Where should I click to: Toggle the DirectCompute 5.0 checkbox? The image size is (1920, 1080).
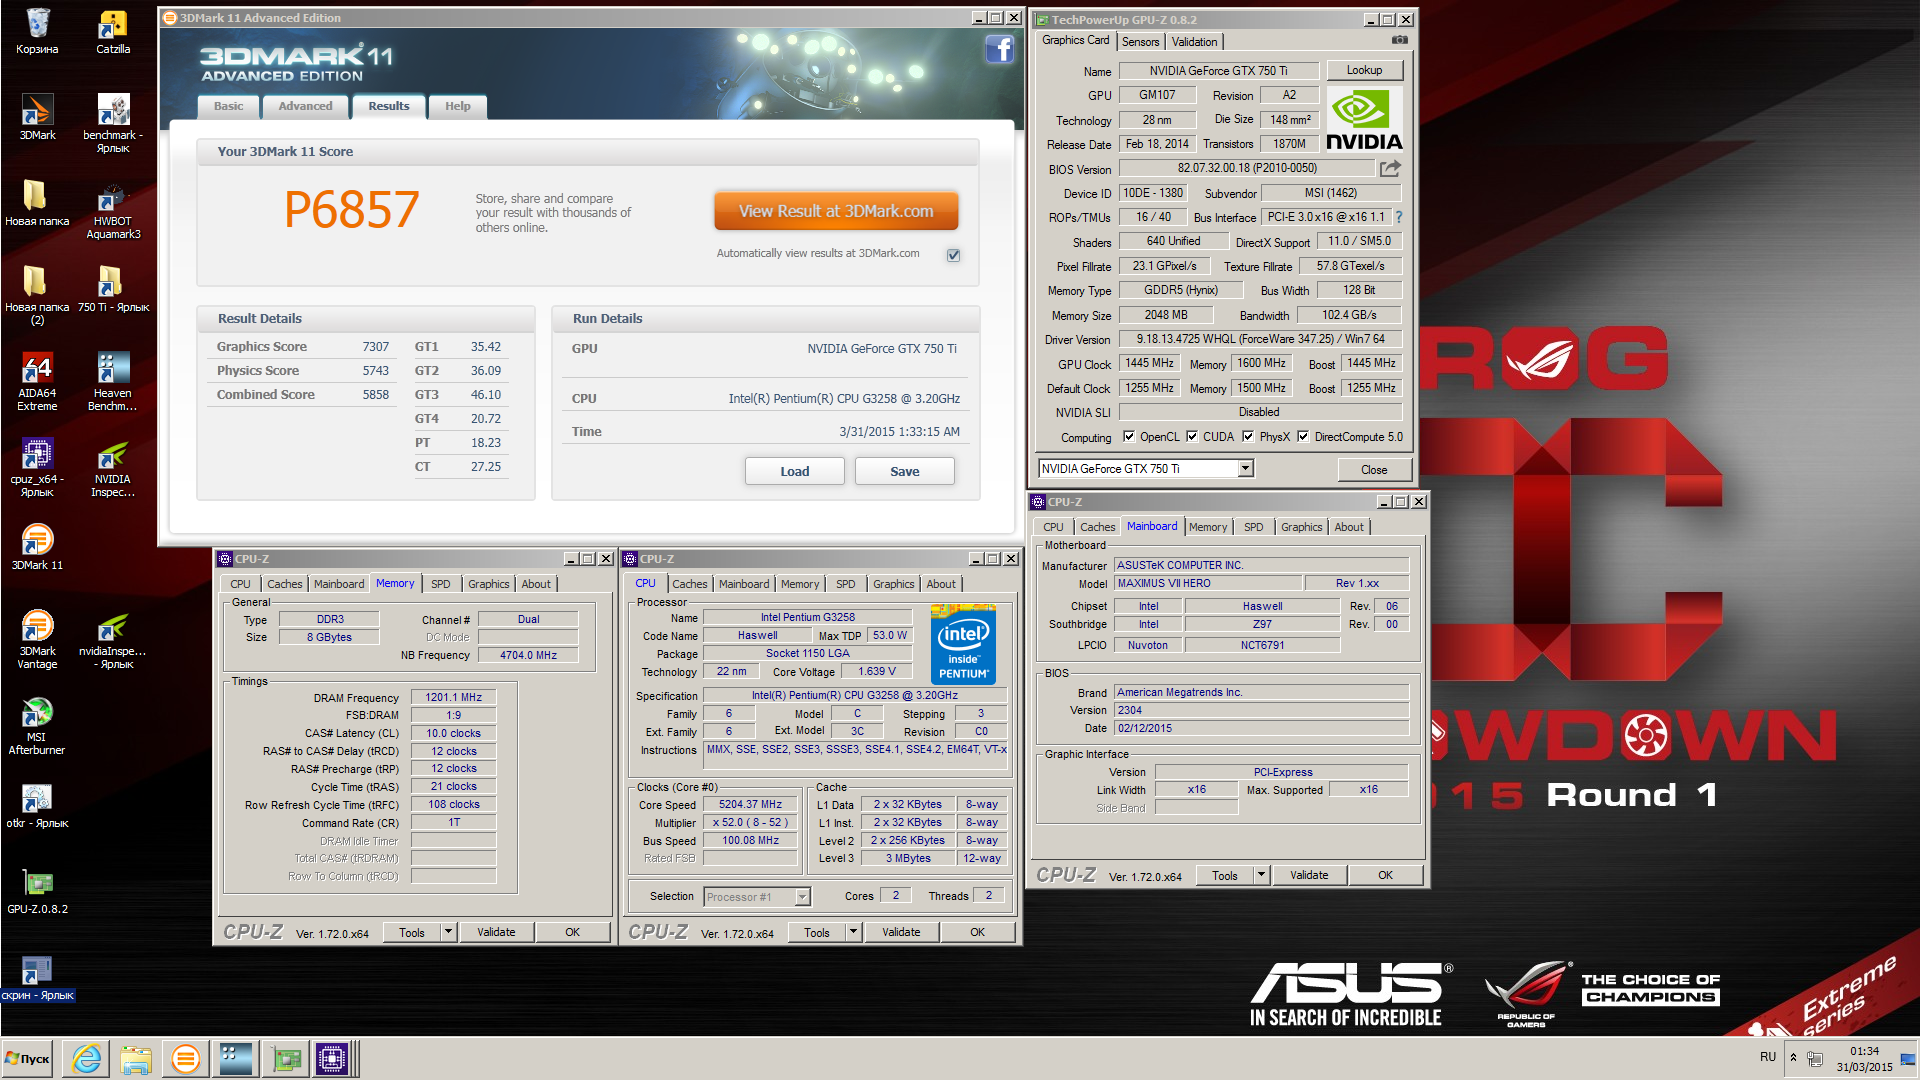point(1303,436)
